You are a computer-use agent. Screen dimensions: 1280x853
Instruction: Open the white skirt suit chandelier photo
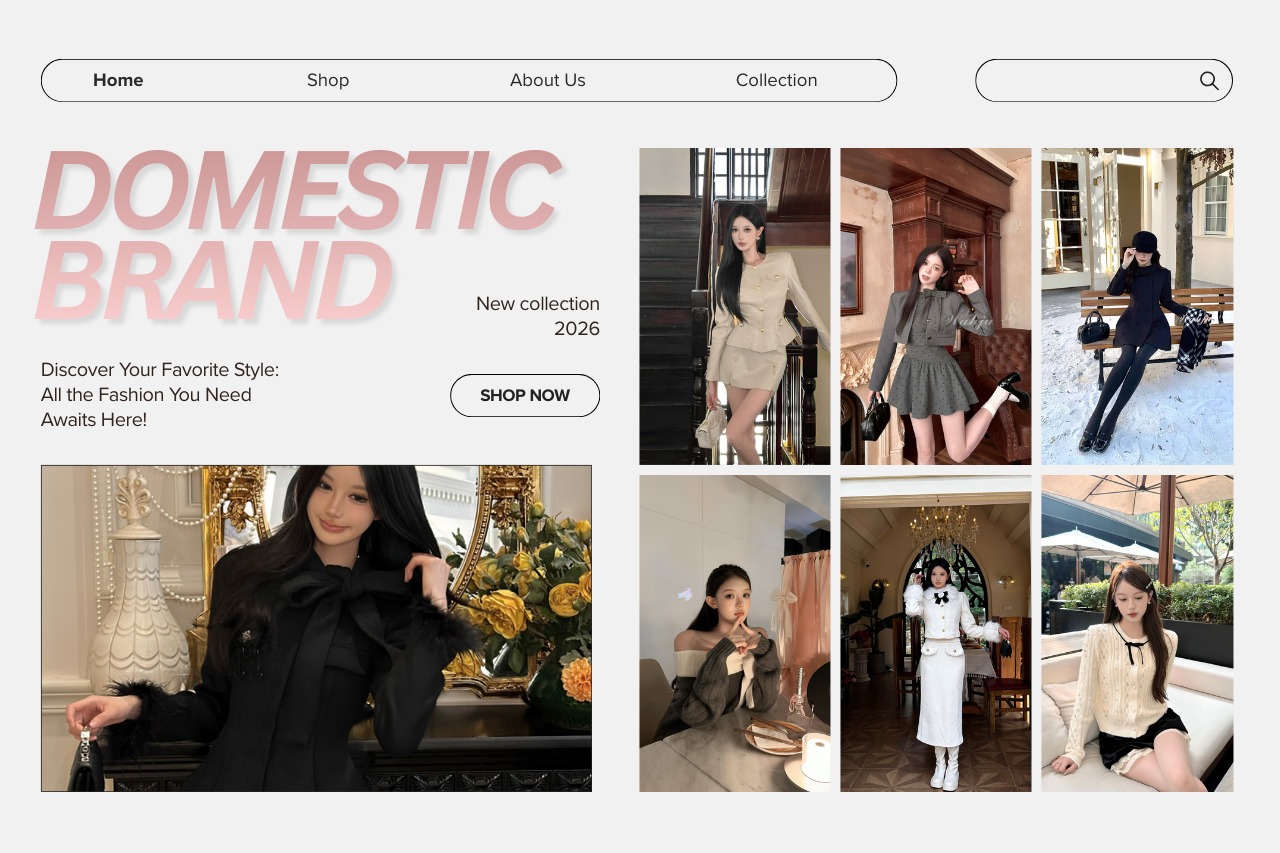pos(936,633)
